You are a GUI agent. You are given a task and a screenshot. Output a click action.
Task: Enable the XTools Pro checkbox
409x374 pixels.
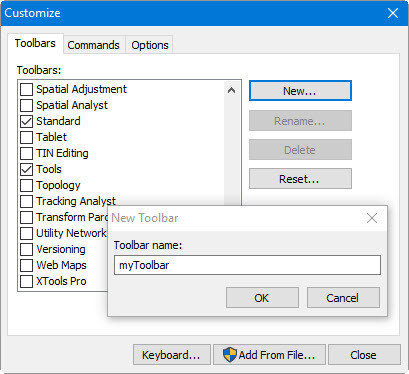click(x=26, y=281)
